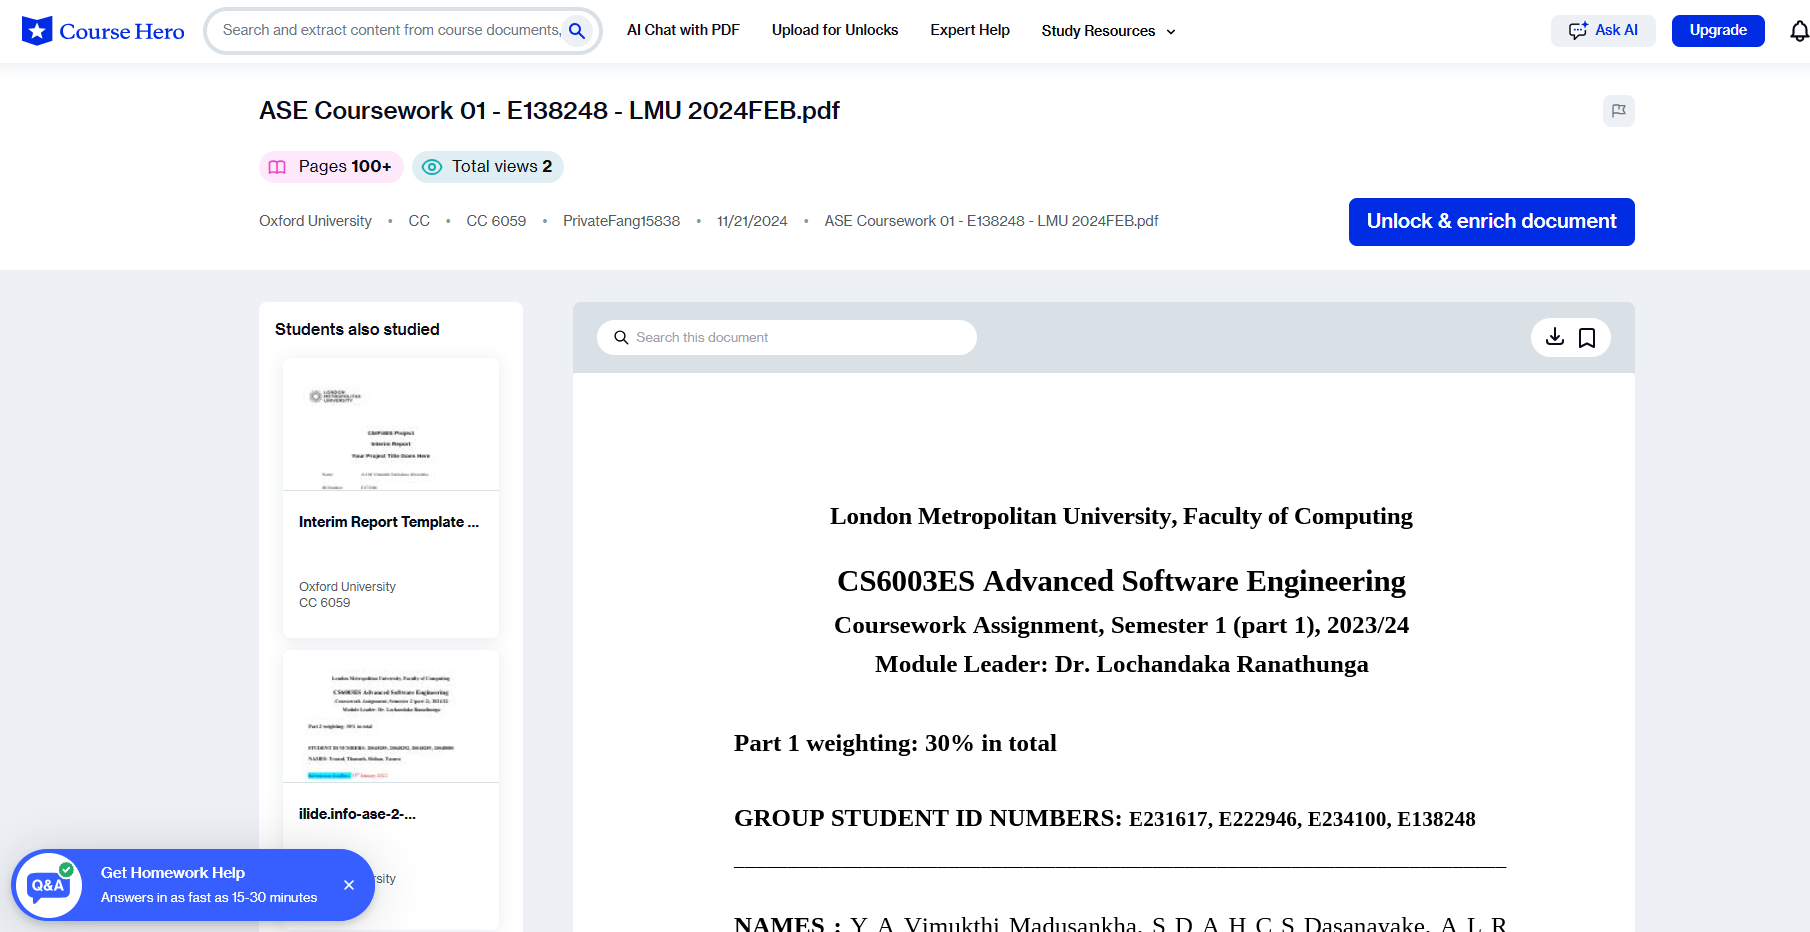
Task: Bookmark the document with the bookmark icon
Action: point(1587,337)
